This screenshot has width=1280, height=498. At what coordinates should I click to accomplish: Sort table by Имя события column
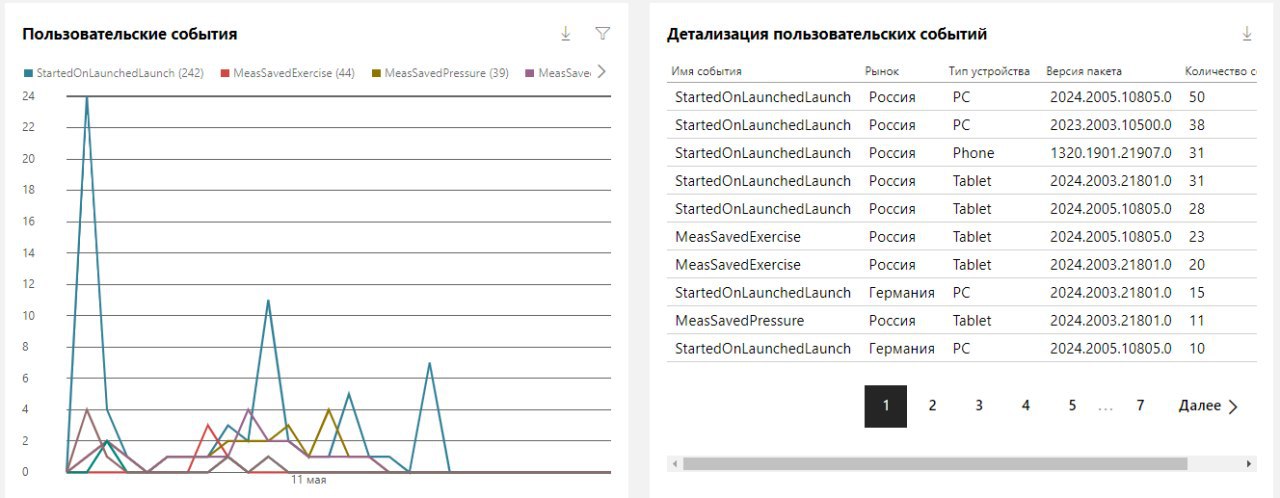(706, 72)
